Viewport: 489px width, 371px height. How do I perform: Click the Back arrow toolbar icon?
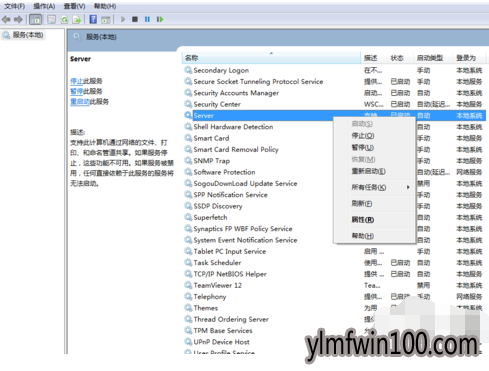pos(6,20)
